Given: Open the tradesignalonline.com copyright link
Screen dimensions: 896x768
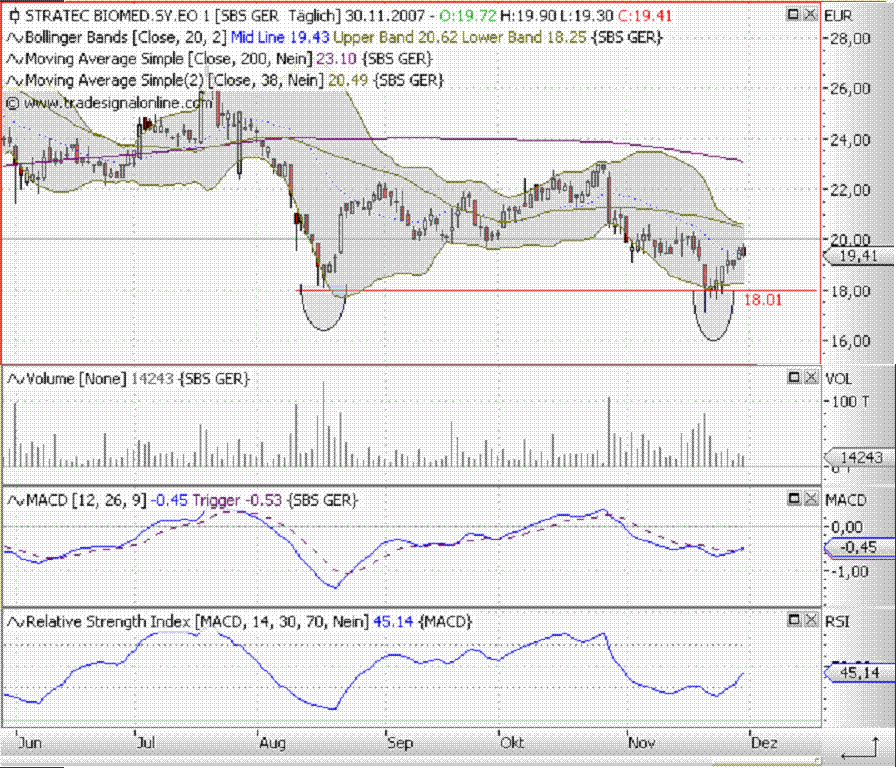Looking at the screenshot, I should coord(109,103).
